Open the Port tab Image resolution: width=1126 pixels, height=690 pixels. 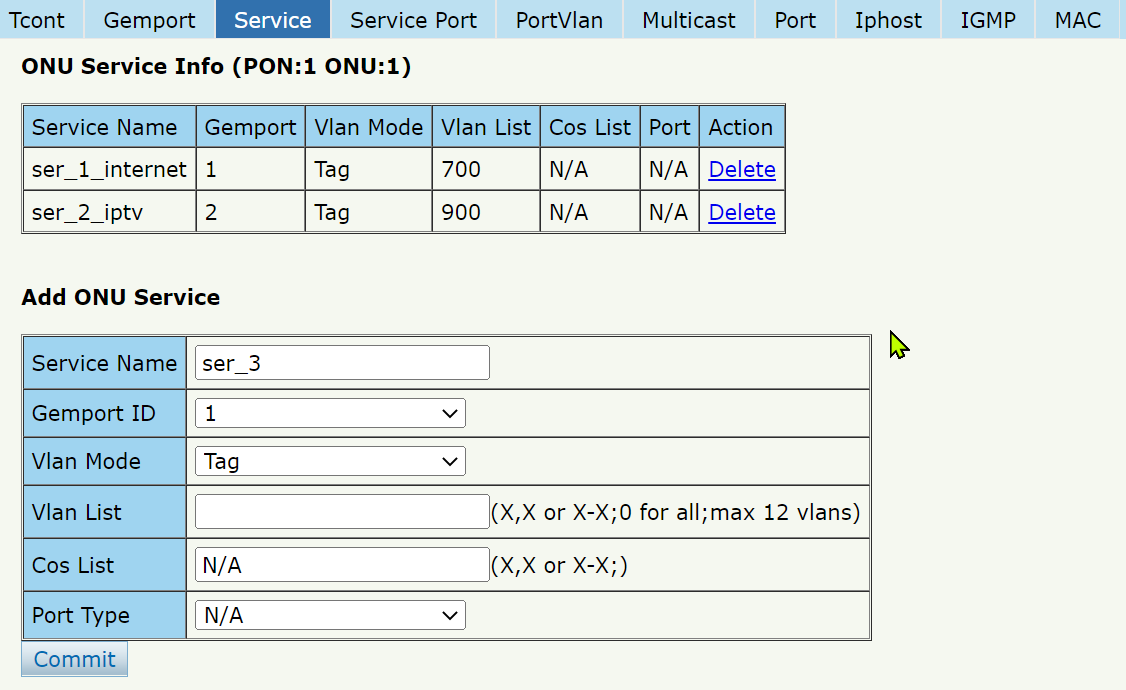795,20
